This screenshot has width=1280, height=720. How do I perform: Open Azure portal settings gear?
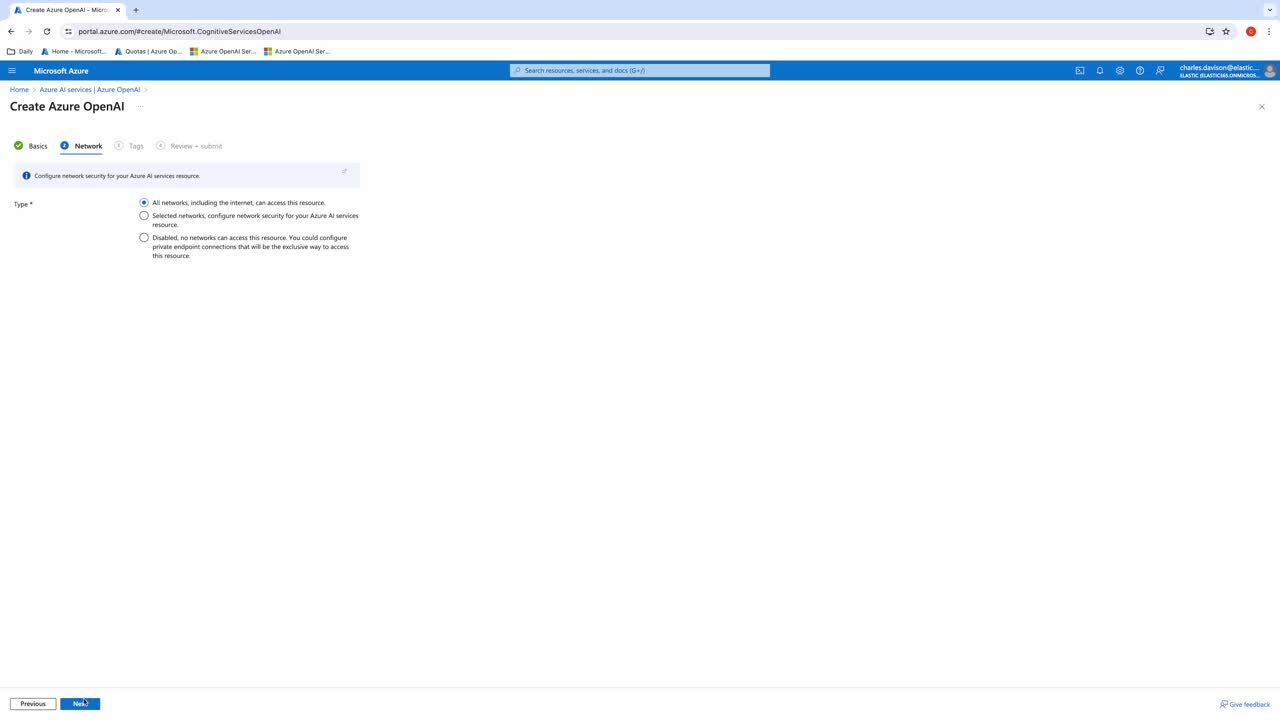click(1120, 71)
